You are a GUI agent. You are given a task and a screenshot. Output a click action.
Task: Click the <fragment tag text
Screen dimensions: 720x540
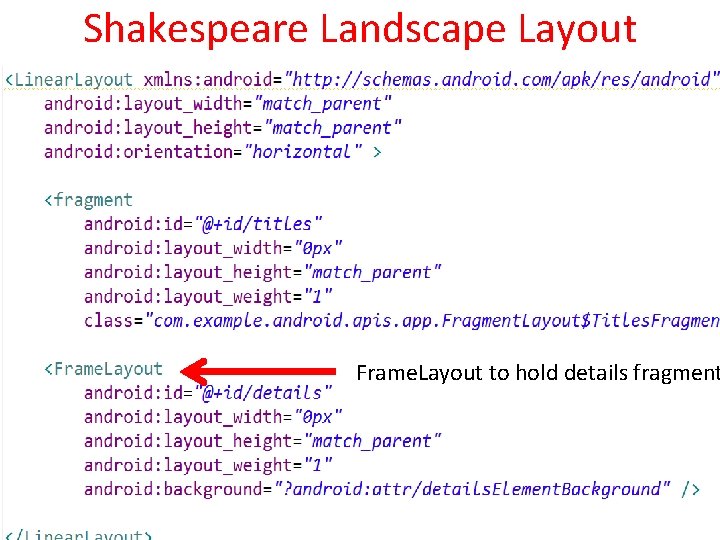(89, 201)
